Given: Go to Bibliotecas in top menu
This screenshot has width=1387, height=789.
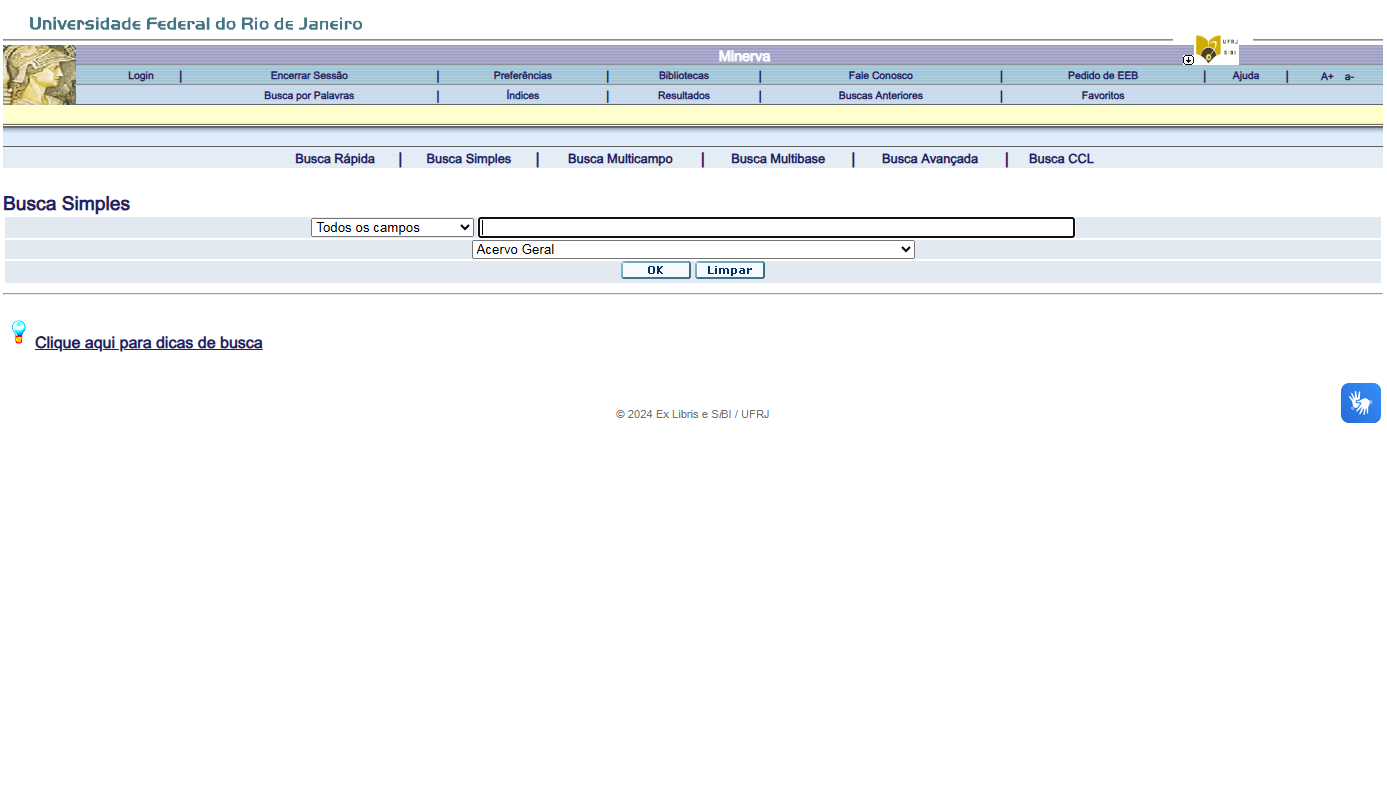Looking at the screenshot, I should point(683,76).
